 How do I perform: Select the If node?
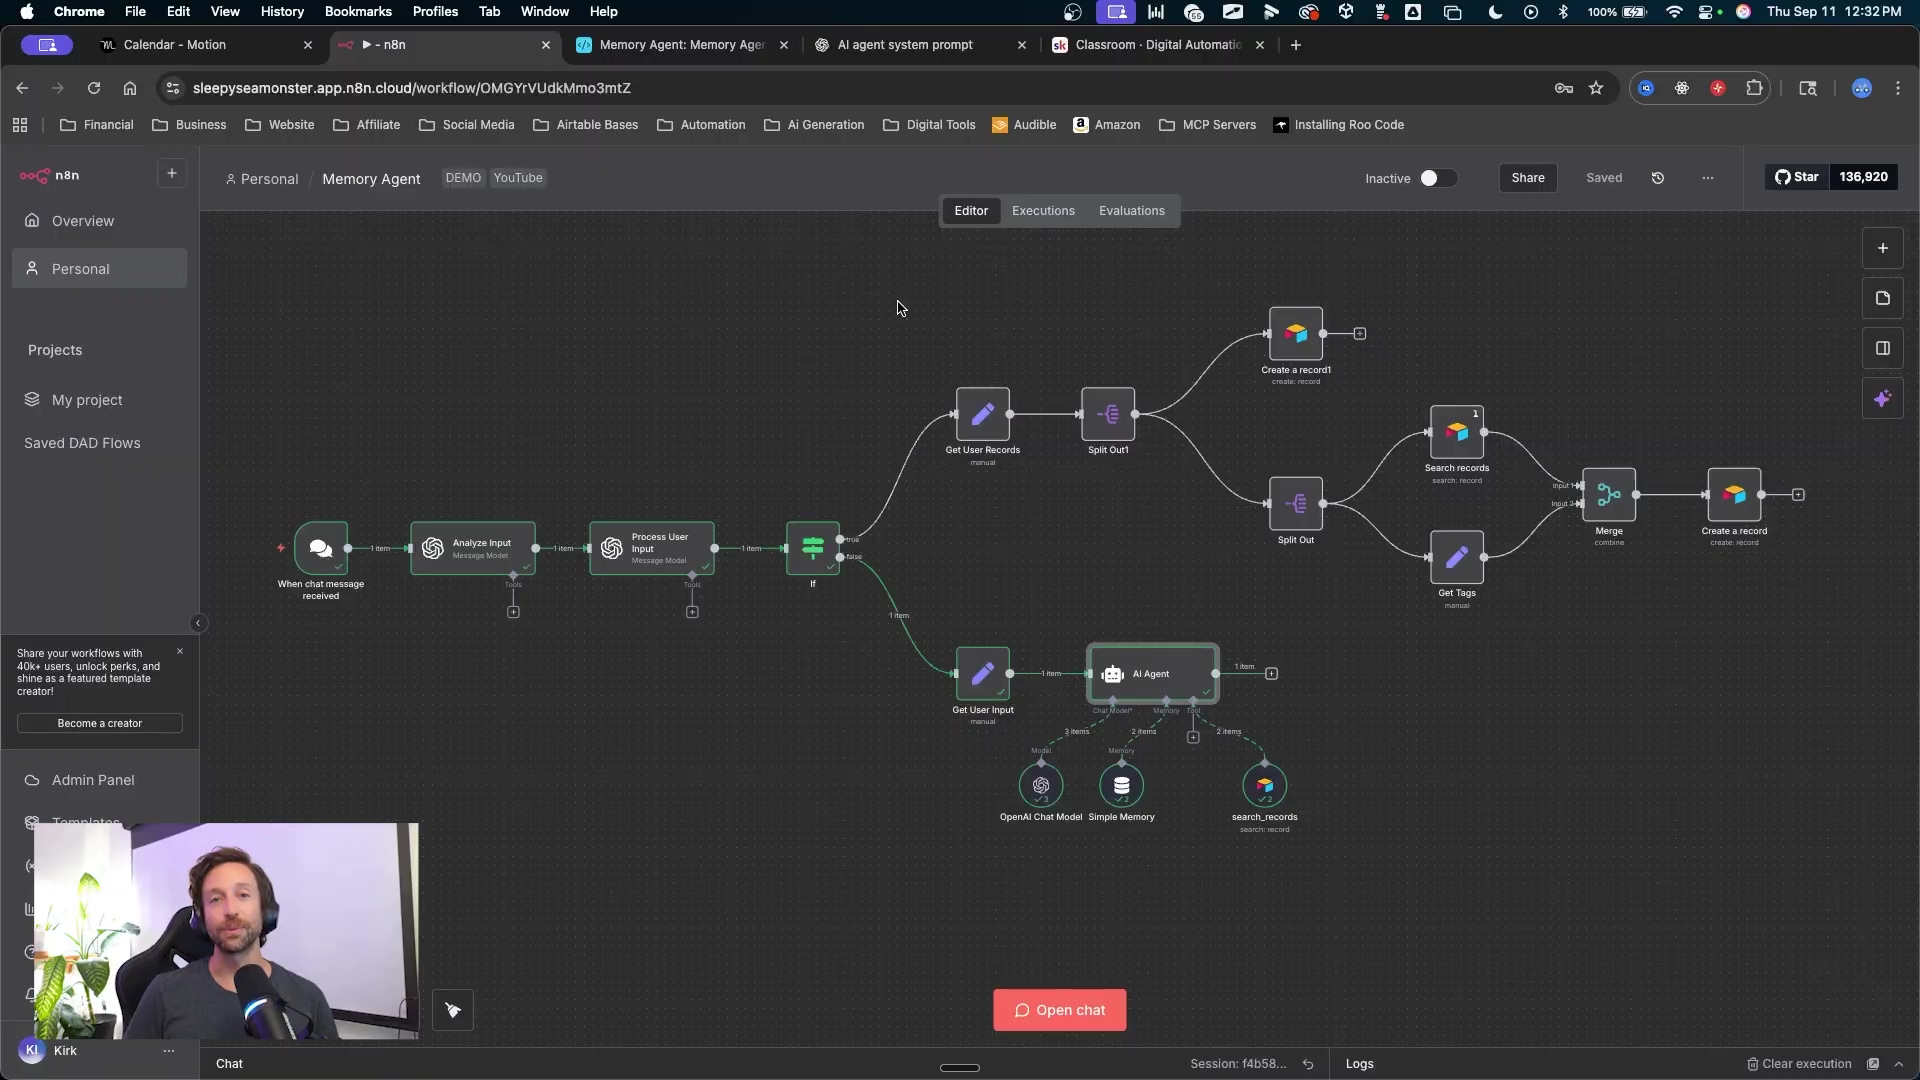click(x=812, y=548)
